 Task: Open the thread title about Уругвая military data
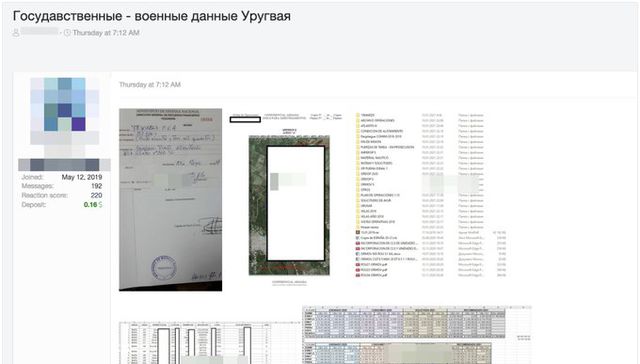[x=152, y=16]
